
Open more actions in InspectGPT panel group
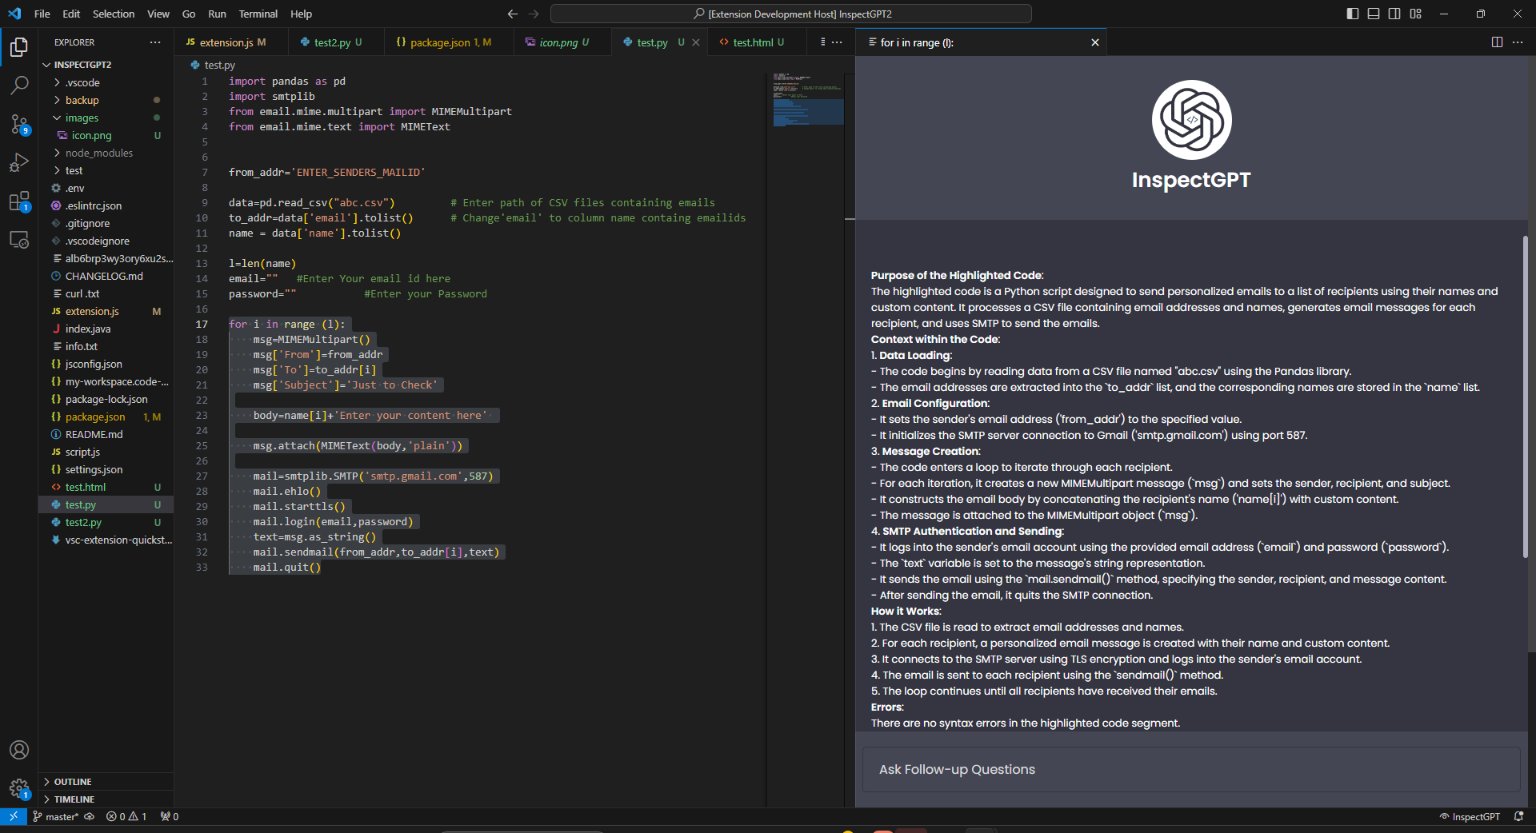tap(1519, 42)
